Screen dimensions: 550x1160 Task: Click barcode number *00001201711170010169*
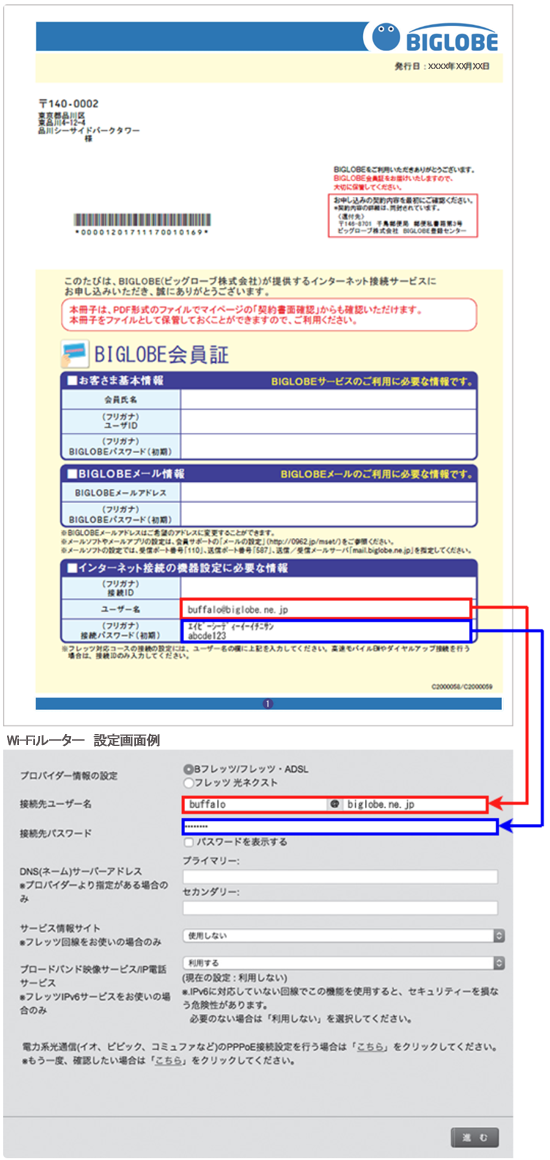[x=141, y=234]
